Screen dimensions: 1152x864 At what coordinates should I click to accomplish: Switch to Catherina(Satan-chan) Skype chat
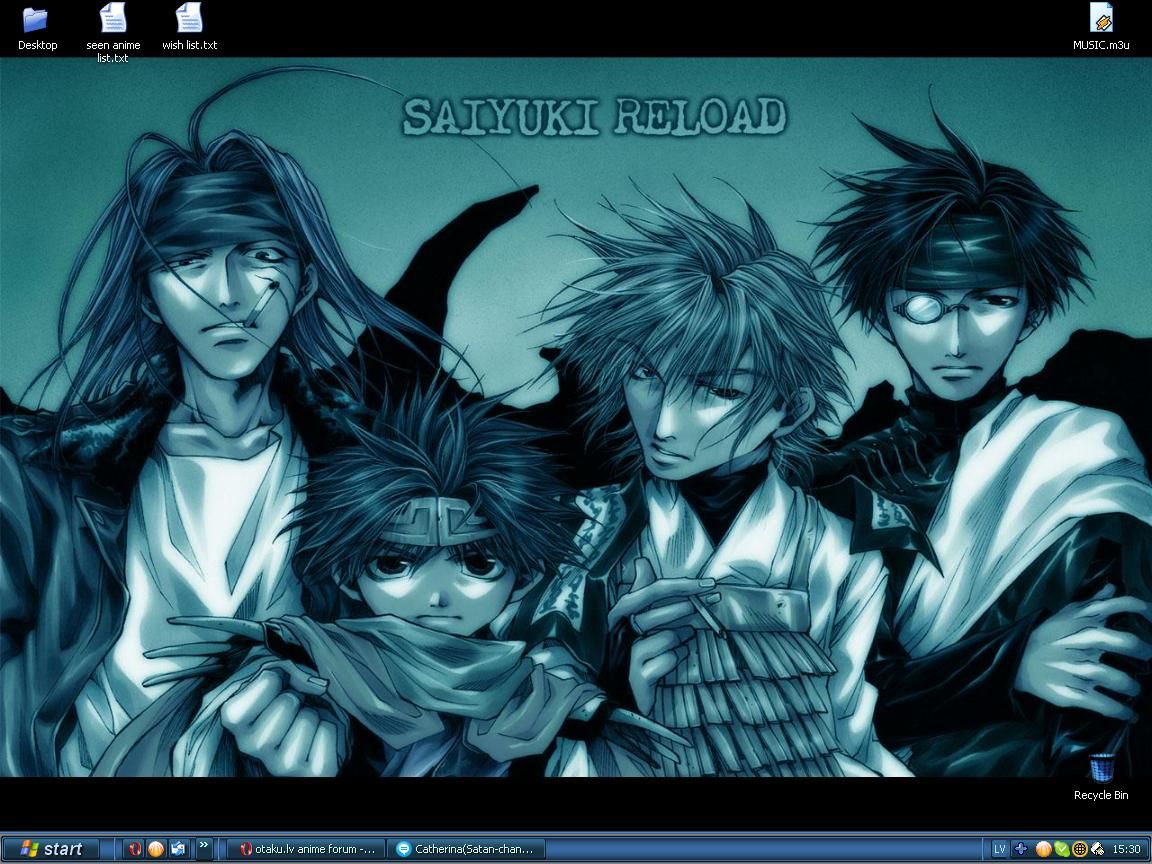tap(466, 849)
